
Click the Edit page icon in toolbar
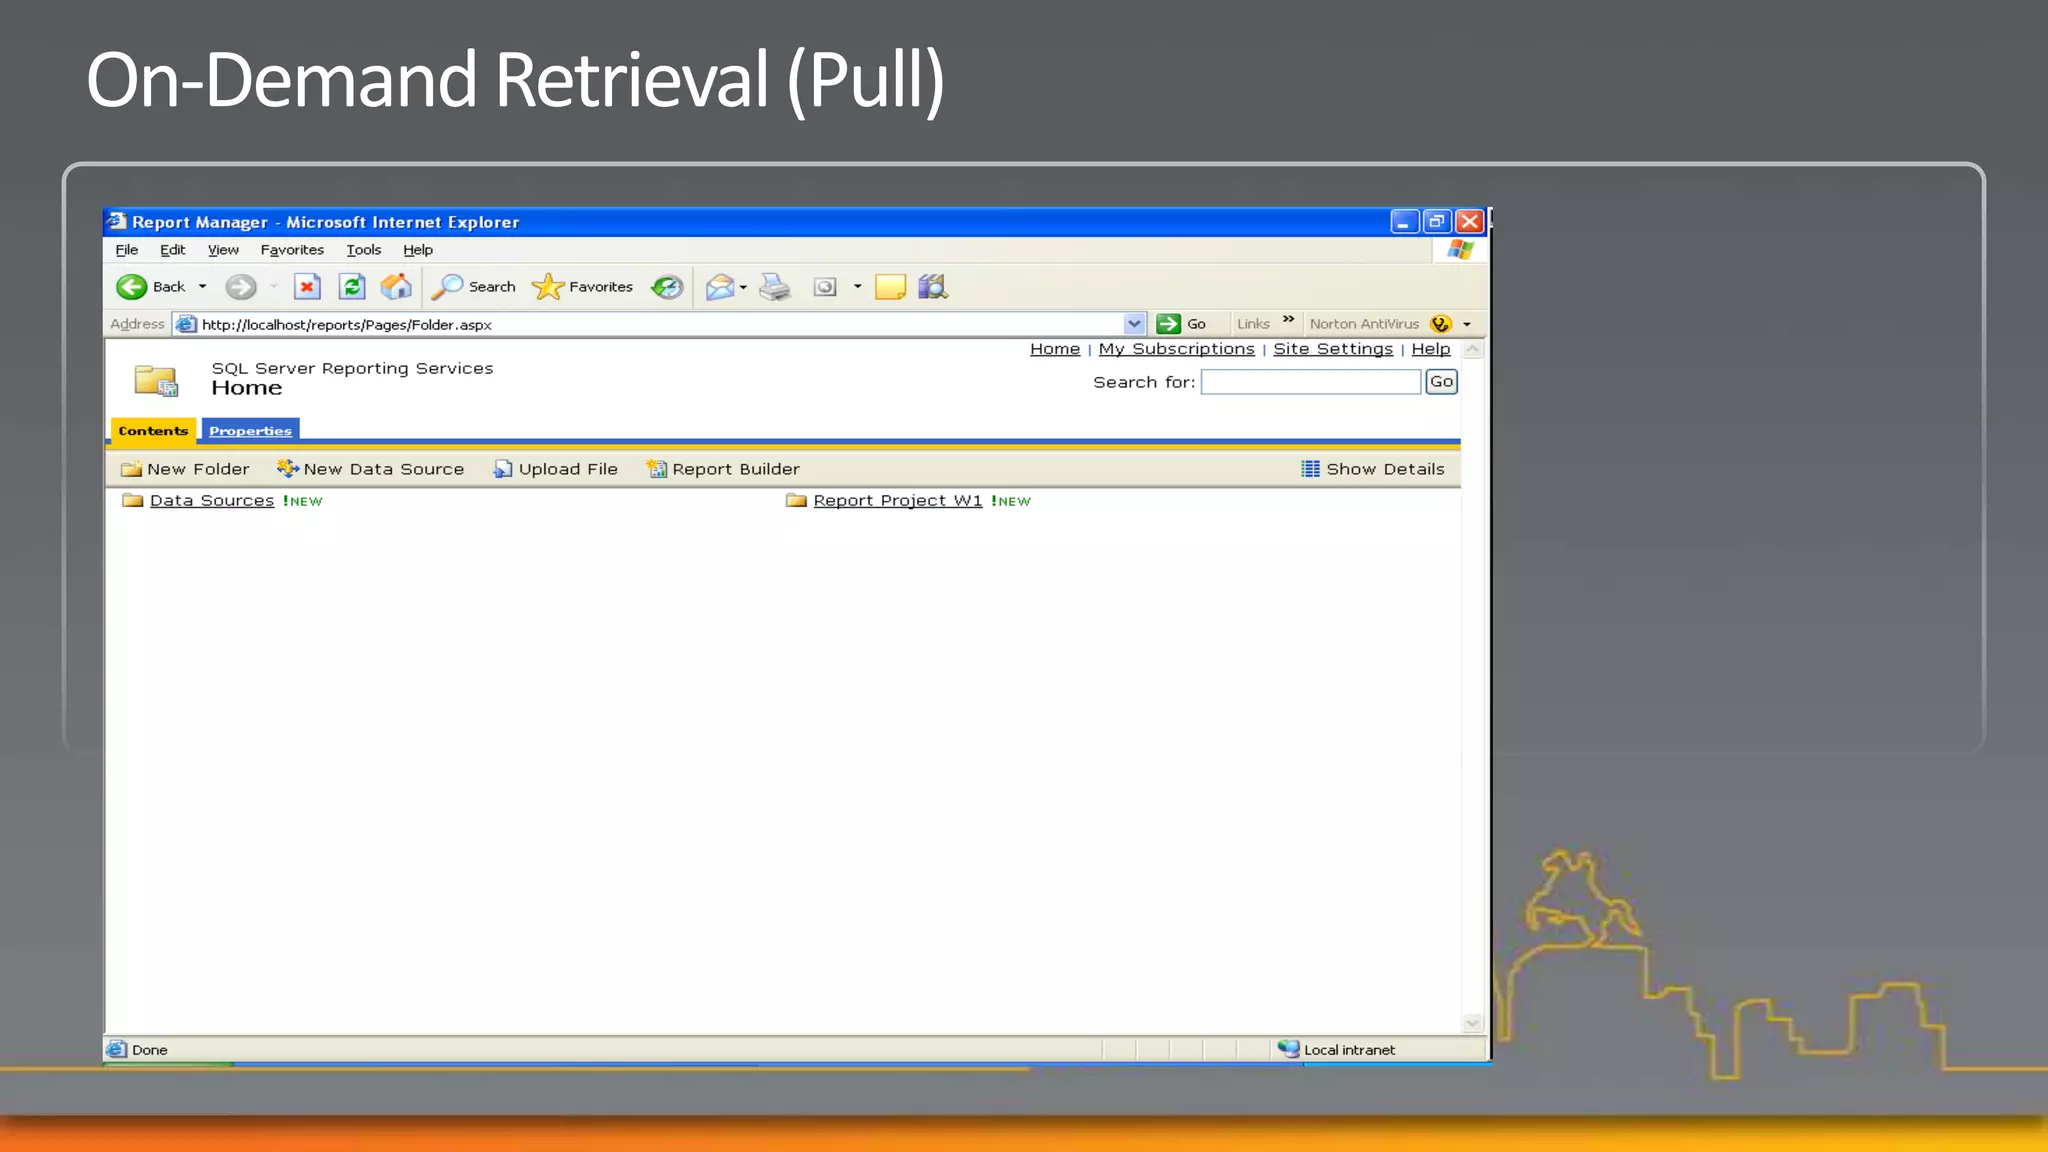tap(825, 288)
